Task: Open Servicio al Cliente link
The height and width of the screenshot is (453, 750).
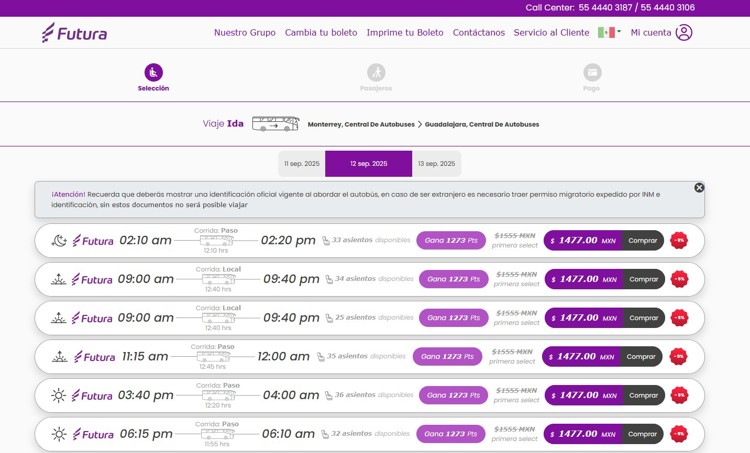Action: click(551, 33)
